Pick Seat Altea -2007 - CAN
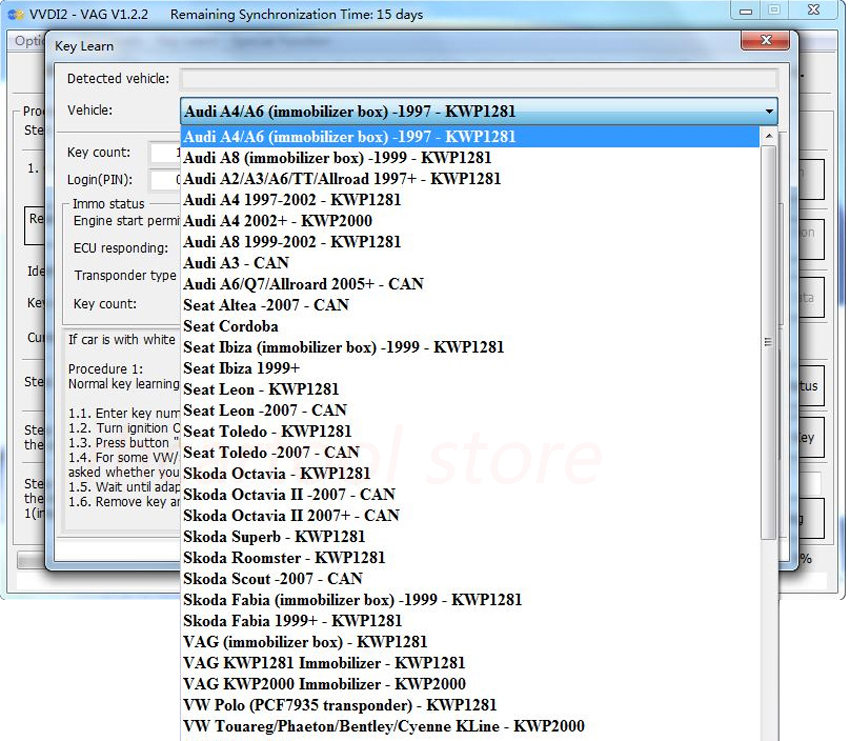Viewport: 850px width, 741px height. pyautogui.click(x=470, y=305)
